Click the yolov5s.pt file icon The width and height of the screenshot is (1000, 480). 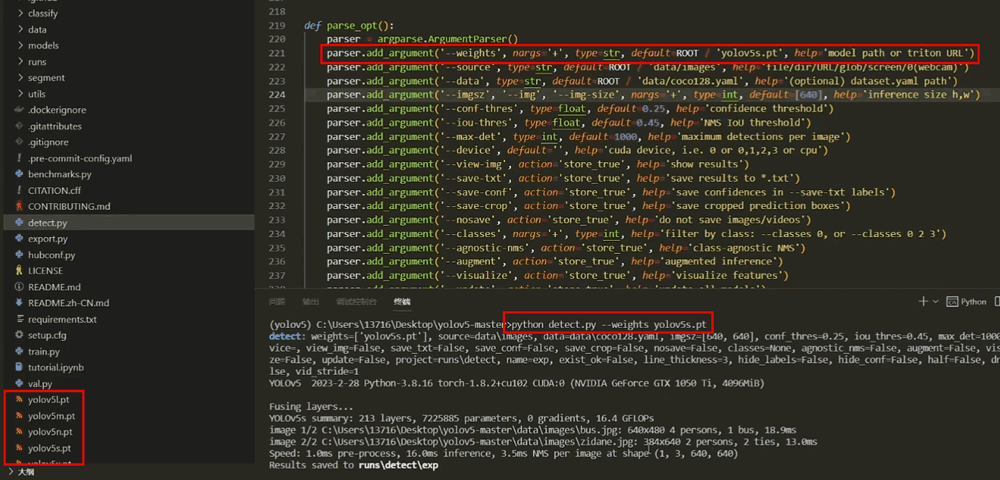click(18, 447)
